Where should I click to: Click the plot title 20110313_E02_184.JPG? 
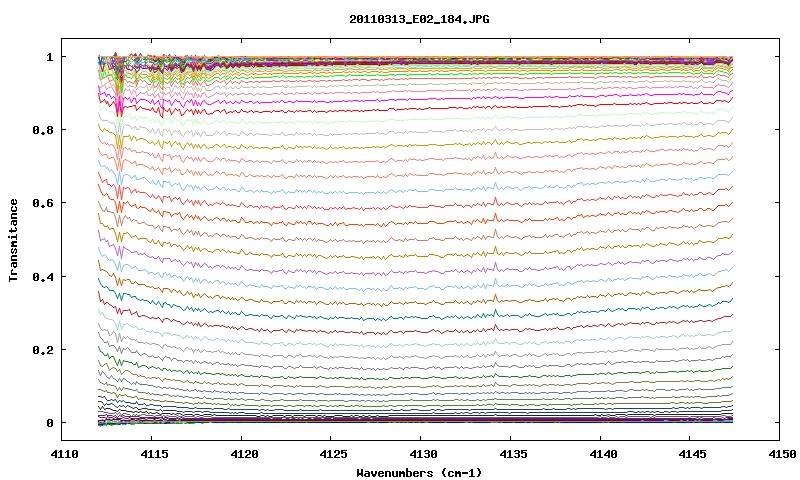tap(419, 19)
